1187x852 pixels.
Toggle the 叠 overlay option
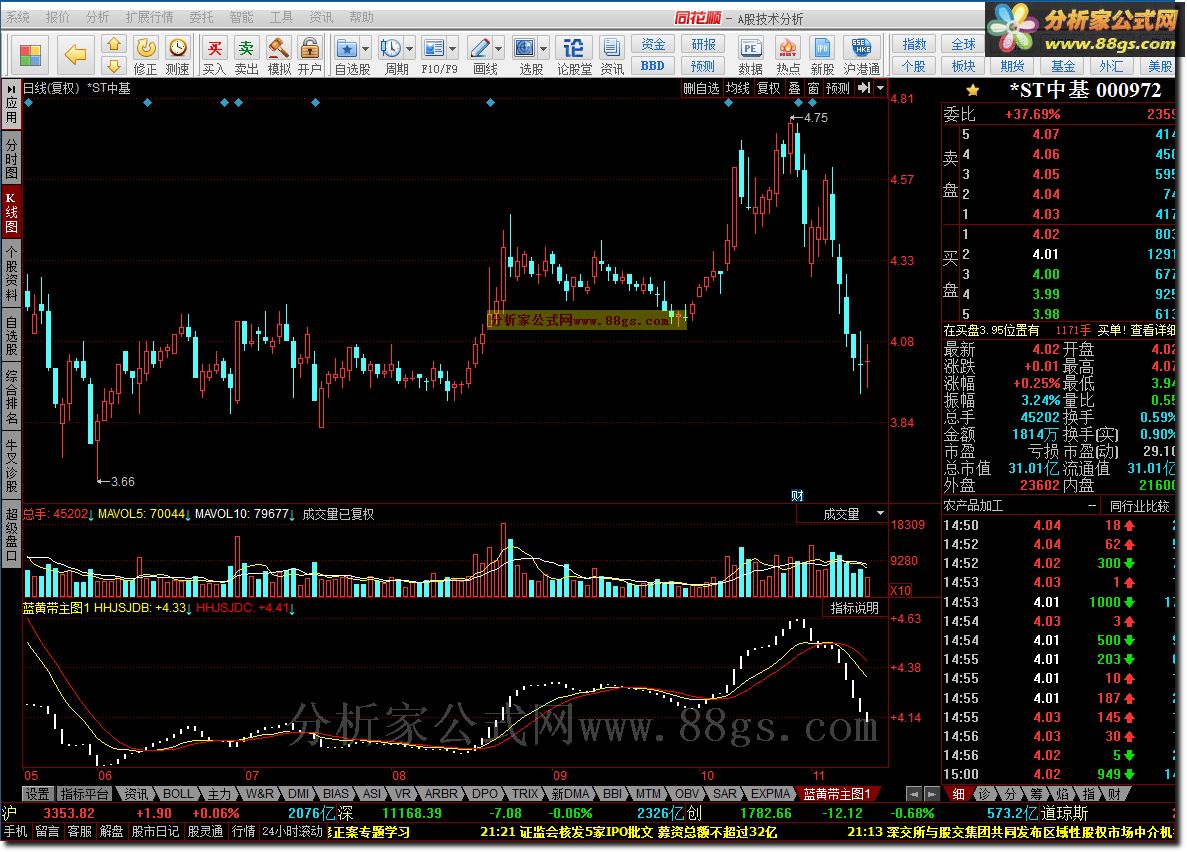point(794,89)
